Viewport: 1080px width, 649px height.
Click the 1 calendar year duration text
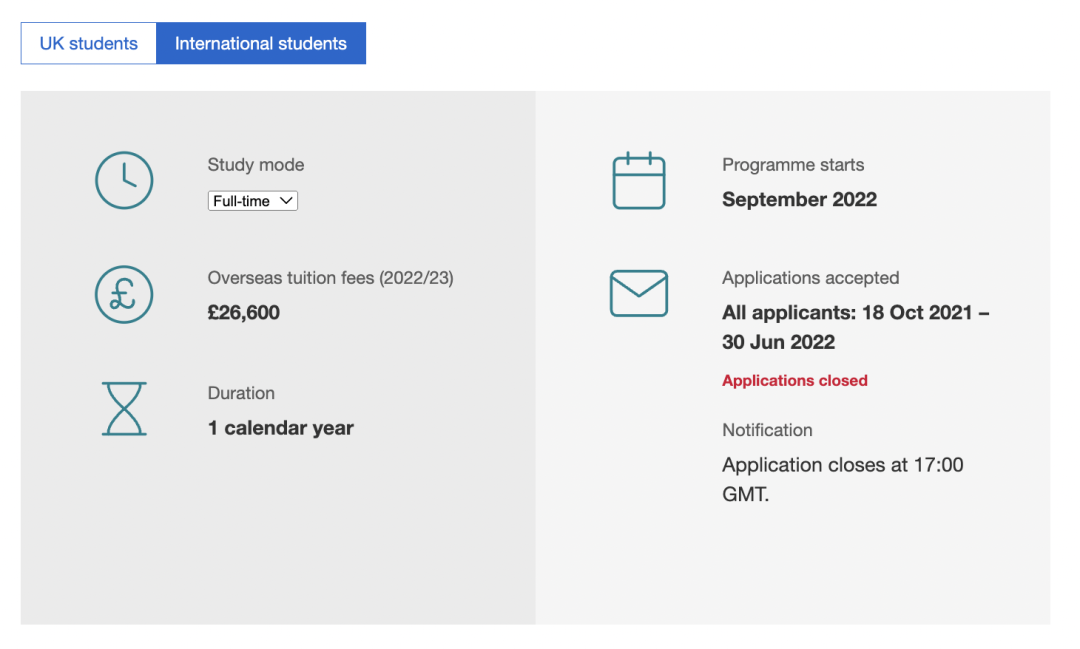280,428
